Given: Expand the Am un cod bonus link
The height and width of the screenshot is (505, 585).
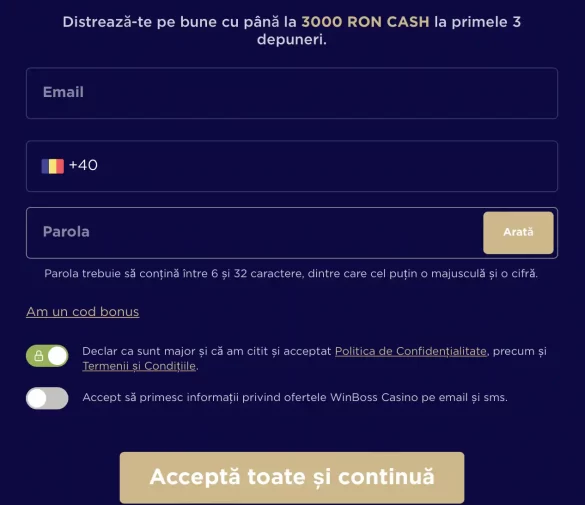Looking at the screenshot, I should pos(82,312).
